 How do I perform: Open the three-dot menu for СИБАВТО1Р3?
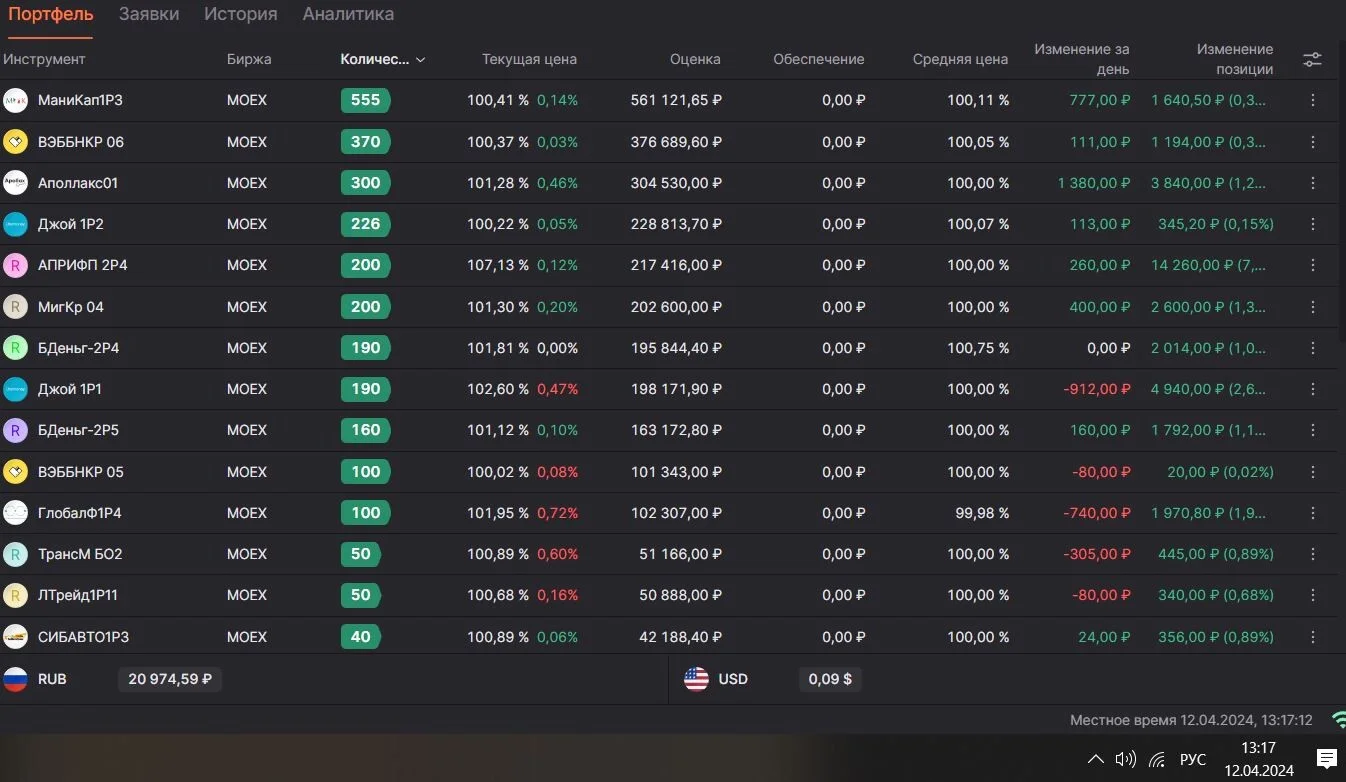pos(1313,637)
